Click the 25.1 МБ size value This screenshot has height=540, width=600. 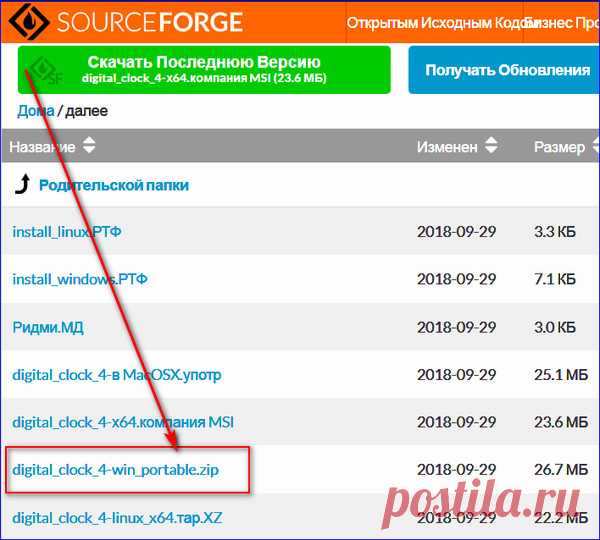(x=561, y=375)
